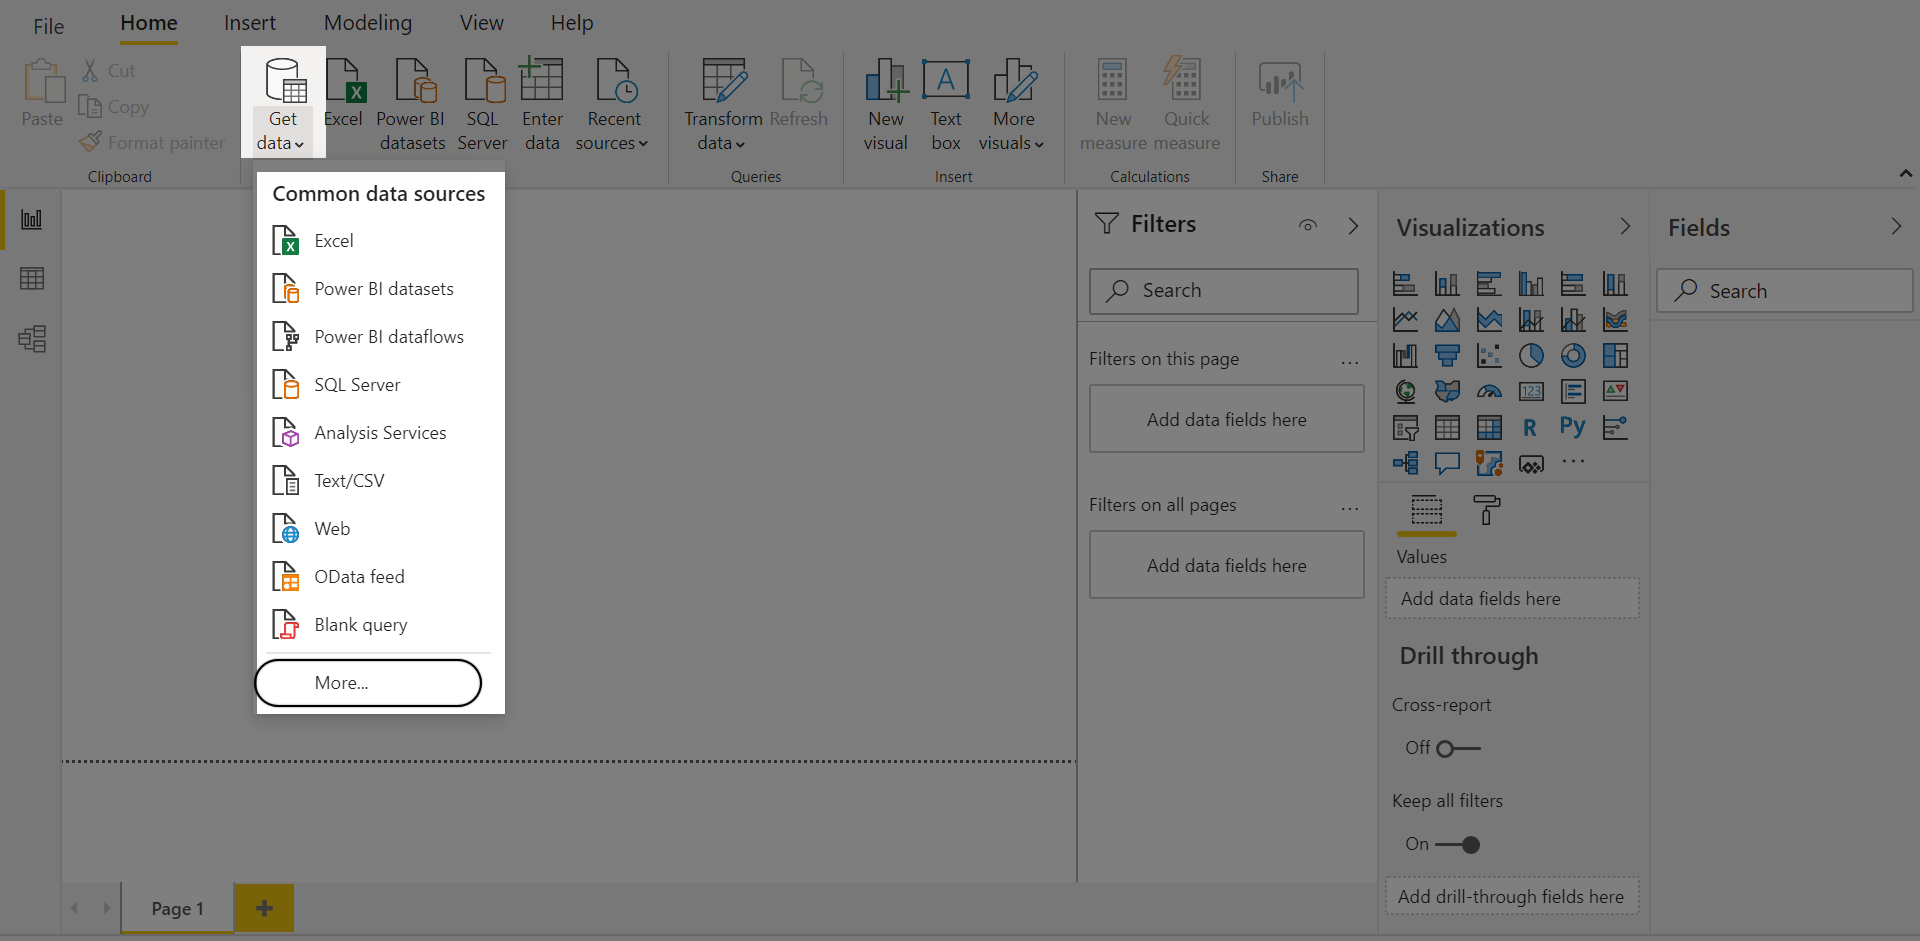Select the key influencers visual

pyautogui.click(x=1615, y=428)
